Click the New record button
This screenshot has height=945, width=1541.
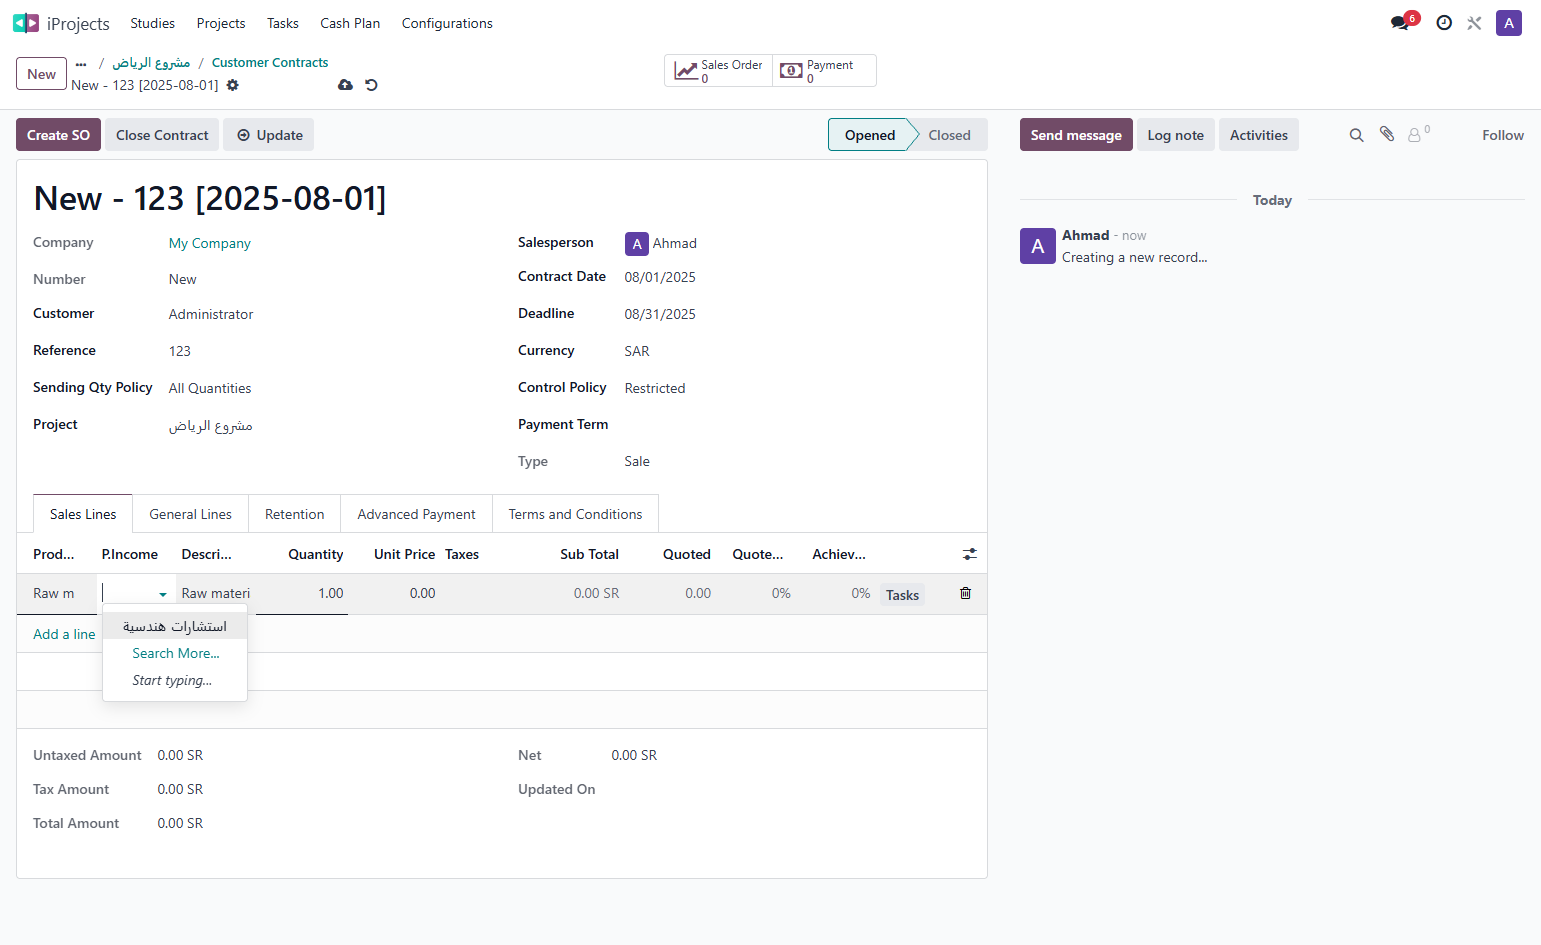pos(42,74)
